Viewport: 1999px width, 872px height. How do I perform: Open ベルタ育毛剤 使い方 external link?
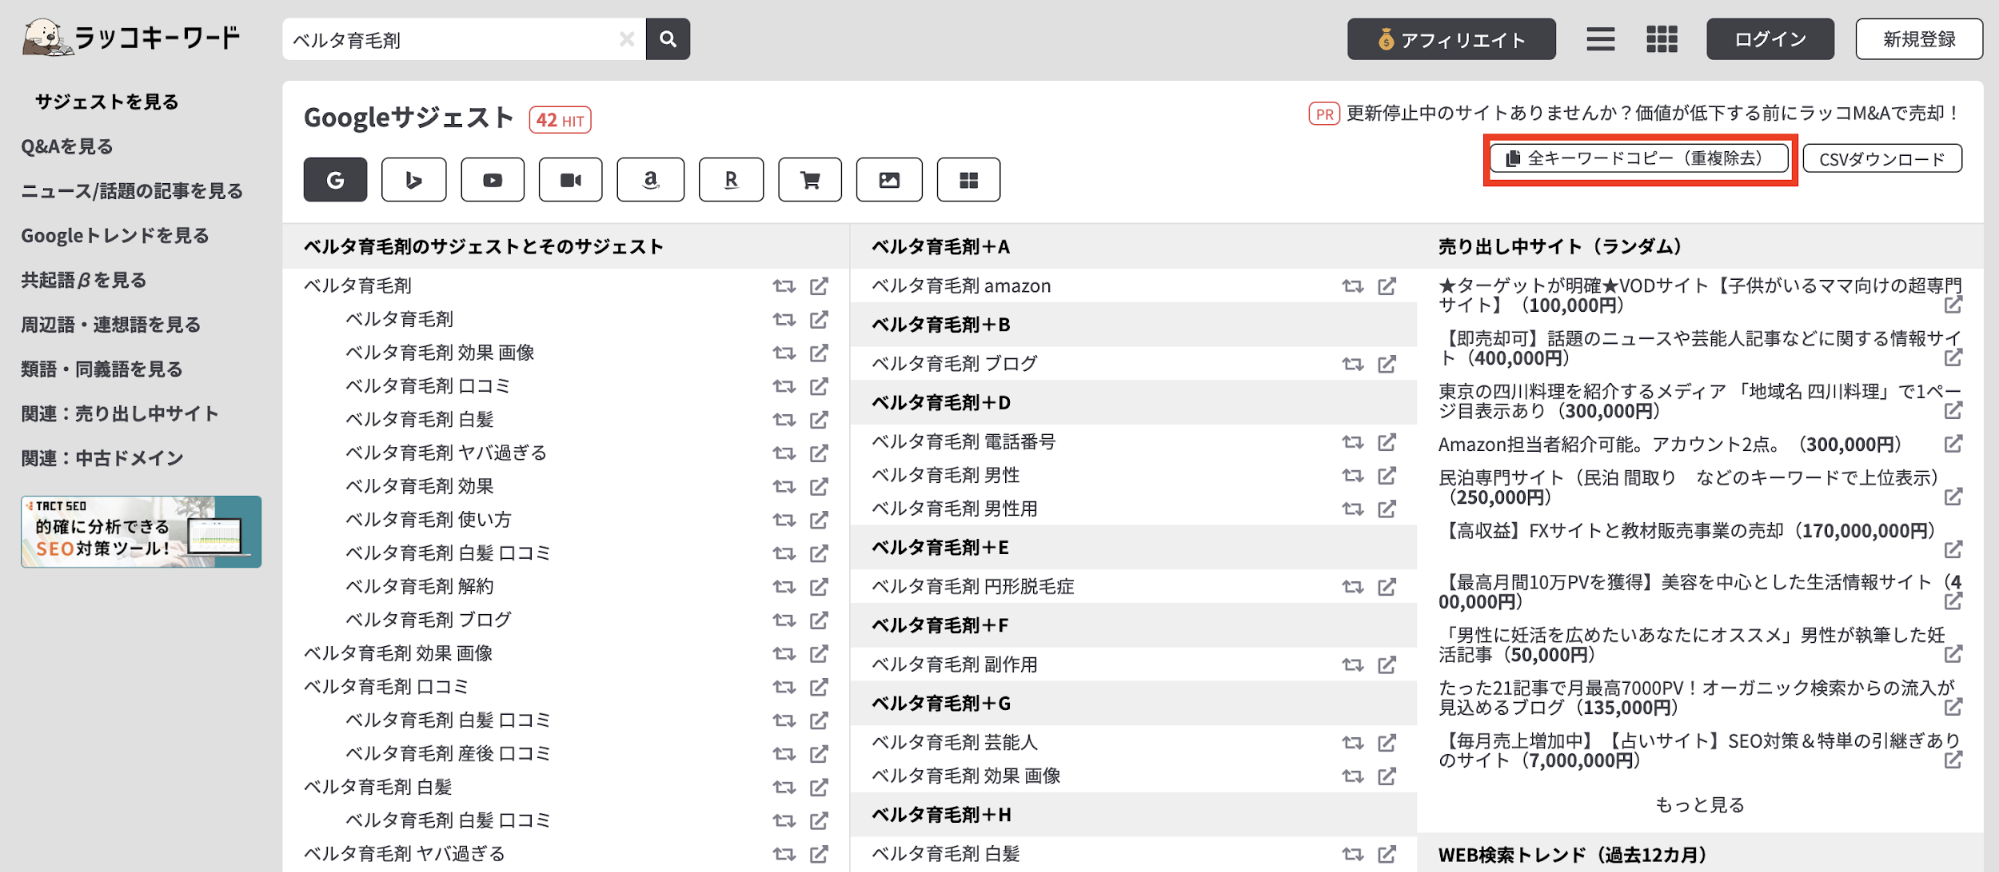click(819, 520)
